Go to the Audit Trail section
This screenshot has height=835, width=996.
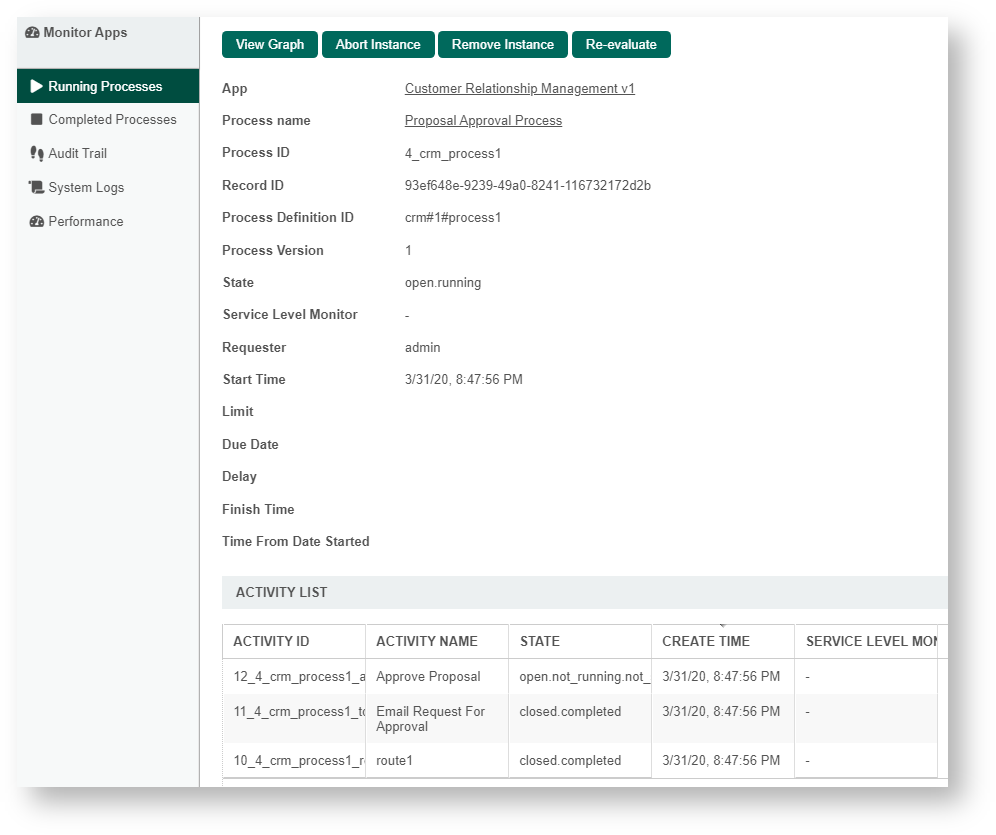coord(77,154)
